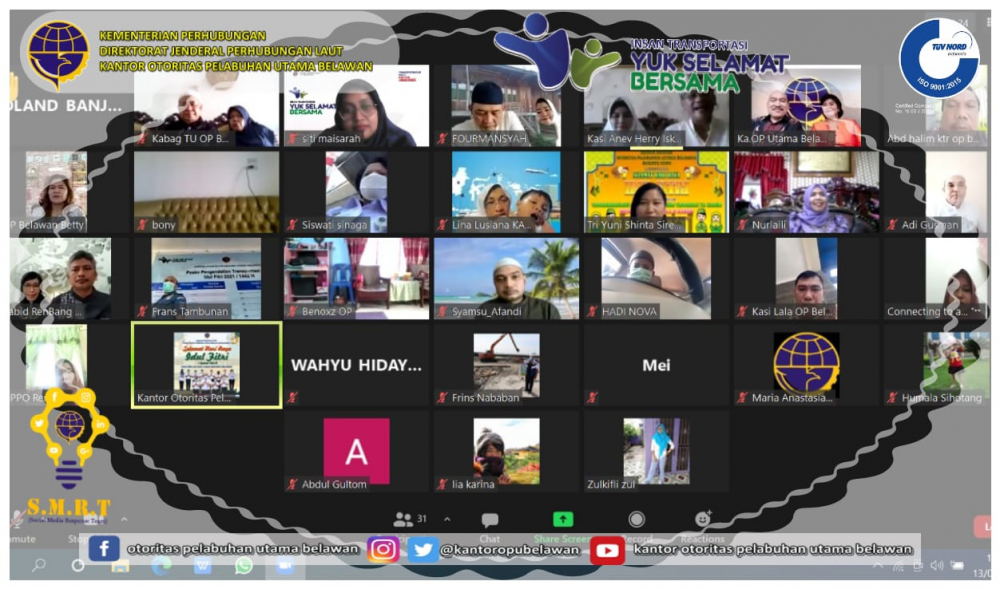Click the Cortana circle in taskbar
Viewport: 1000px width, 589px height.
pos(78,565)
